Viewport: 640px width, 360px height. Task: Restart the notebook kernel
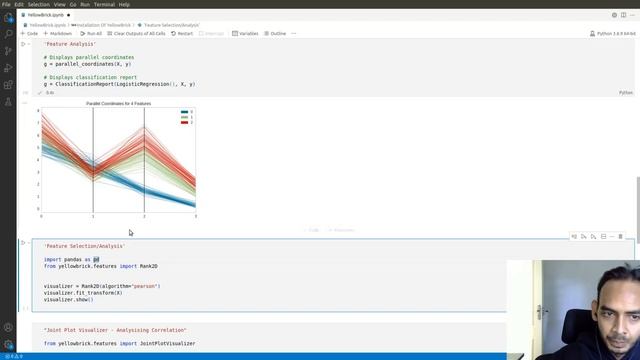click(182, 33)
